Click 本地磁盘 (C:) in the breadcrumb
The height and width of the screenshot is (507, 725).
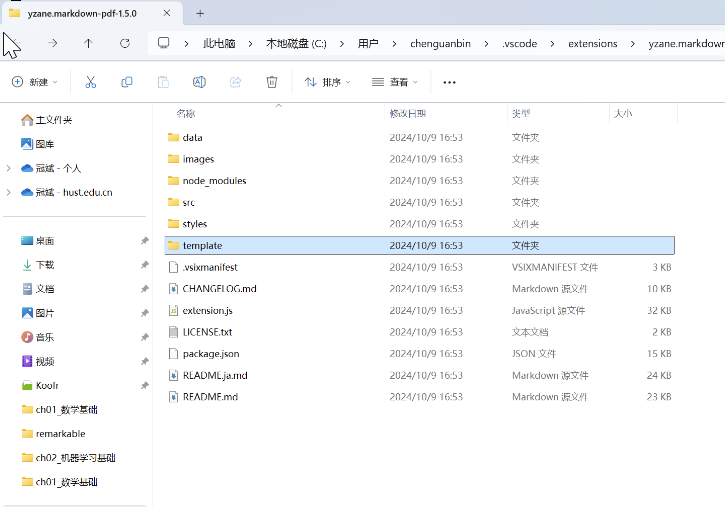pos(296,43)
